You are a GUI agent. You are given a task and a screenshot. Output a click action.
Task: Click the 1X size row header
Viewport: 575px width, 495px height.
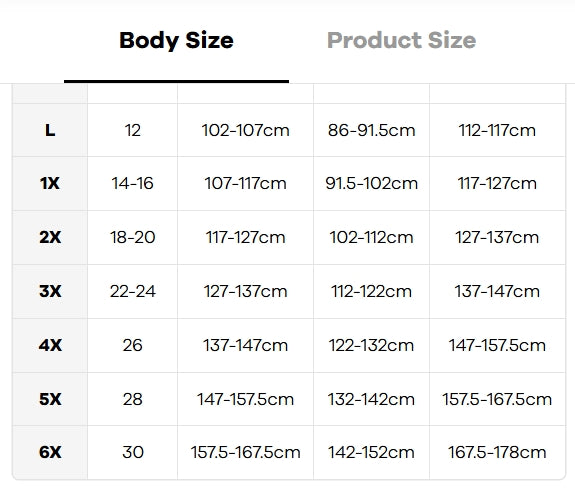pos(50,184)
